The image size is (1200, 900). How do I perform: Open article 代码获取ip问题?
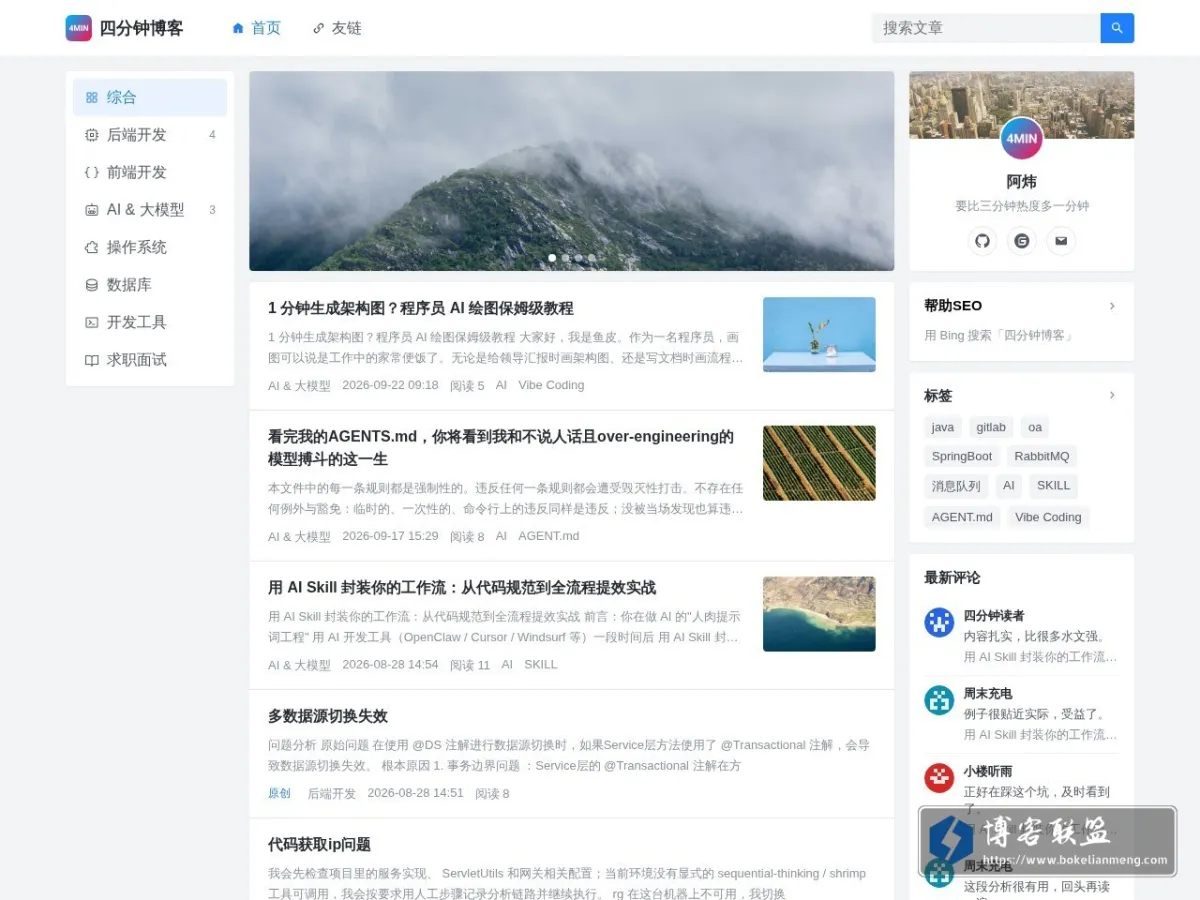[x=320, y=845]
